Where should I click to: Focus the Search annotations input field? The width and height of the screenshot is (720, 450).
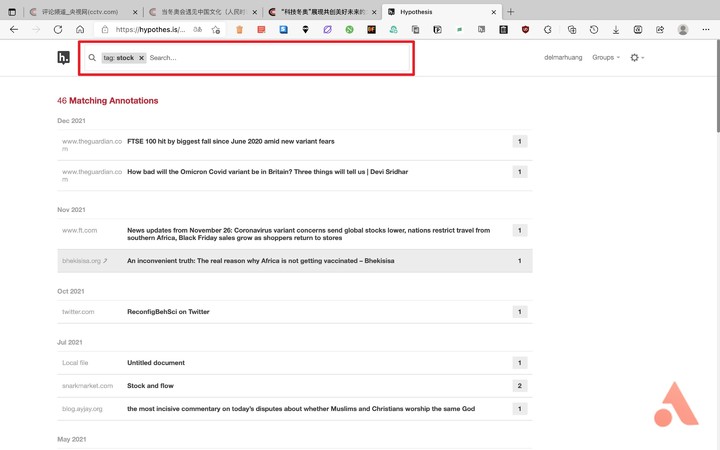278,58
